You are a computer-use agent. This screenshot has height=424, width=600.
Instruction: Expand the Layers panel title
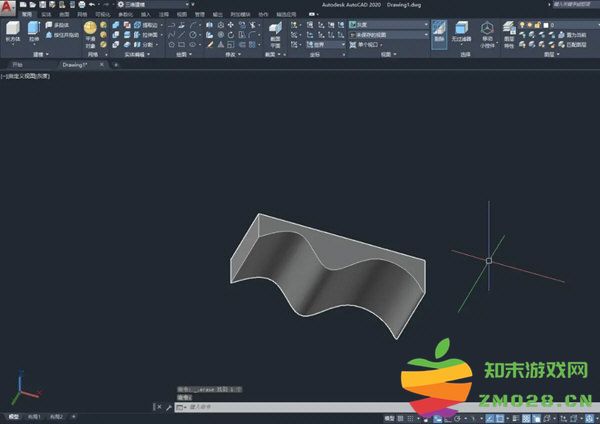[x=551, y=54]
